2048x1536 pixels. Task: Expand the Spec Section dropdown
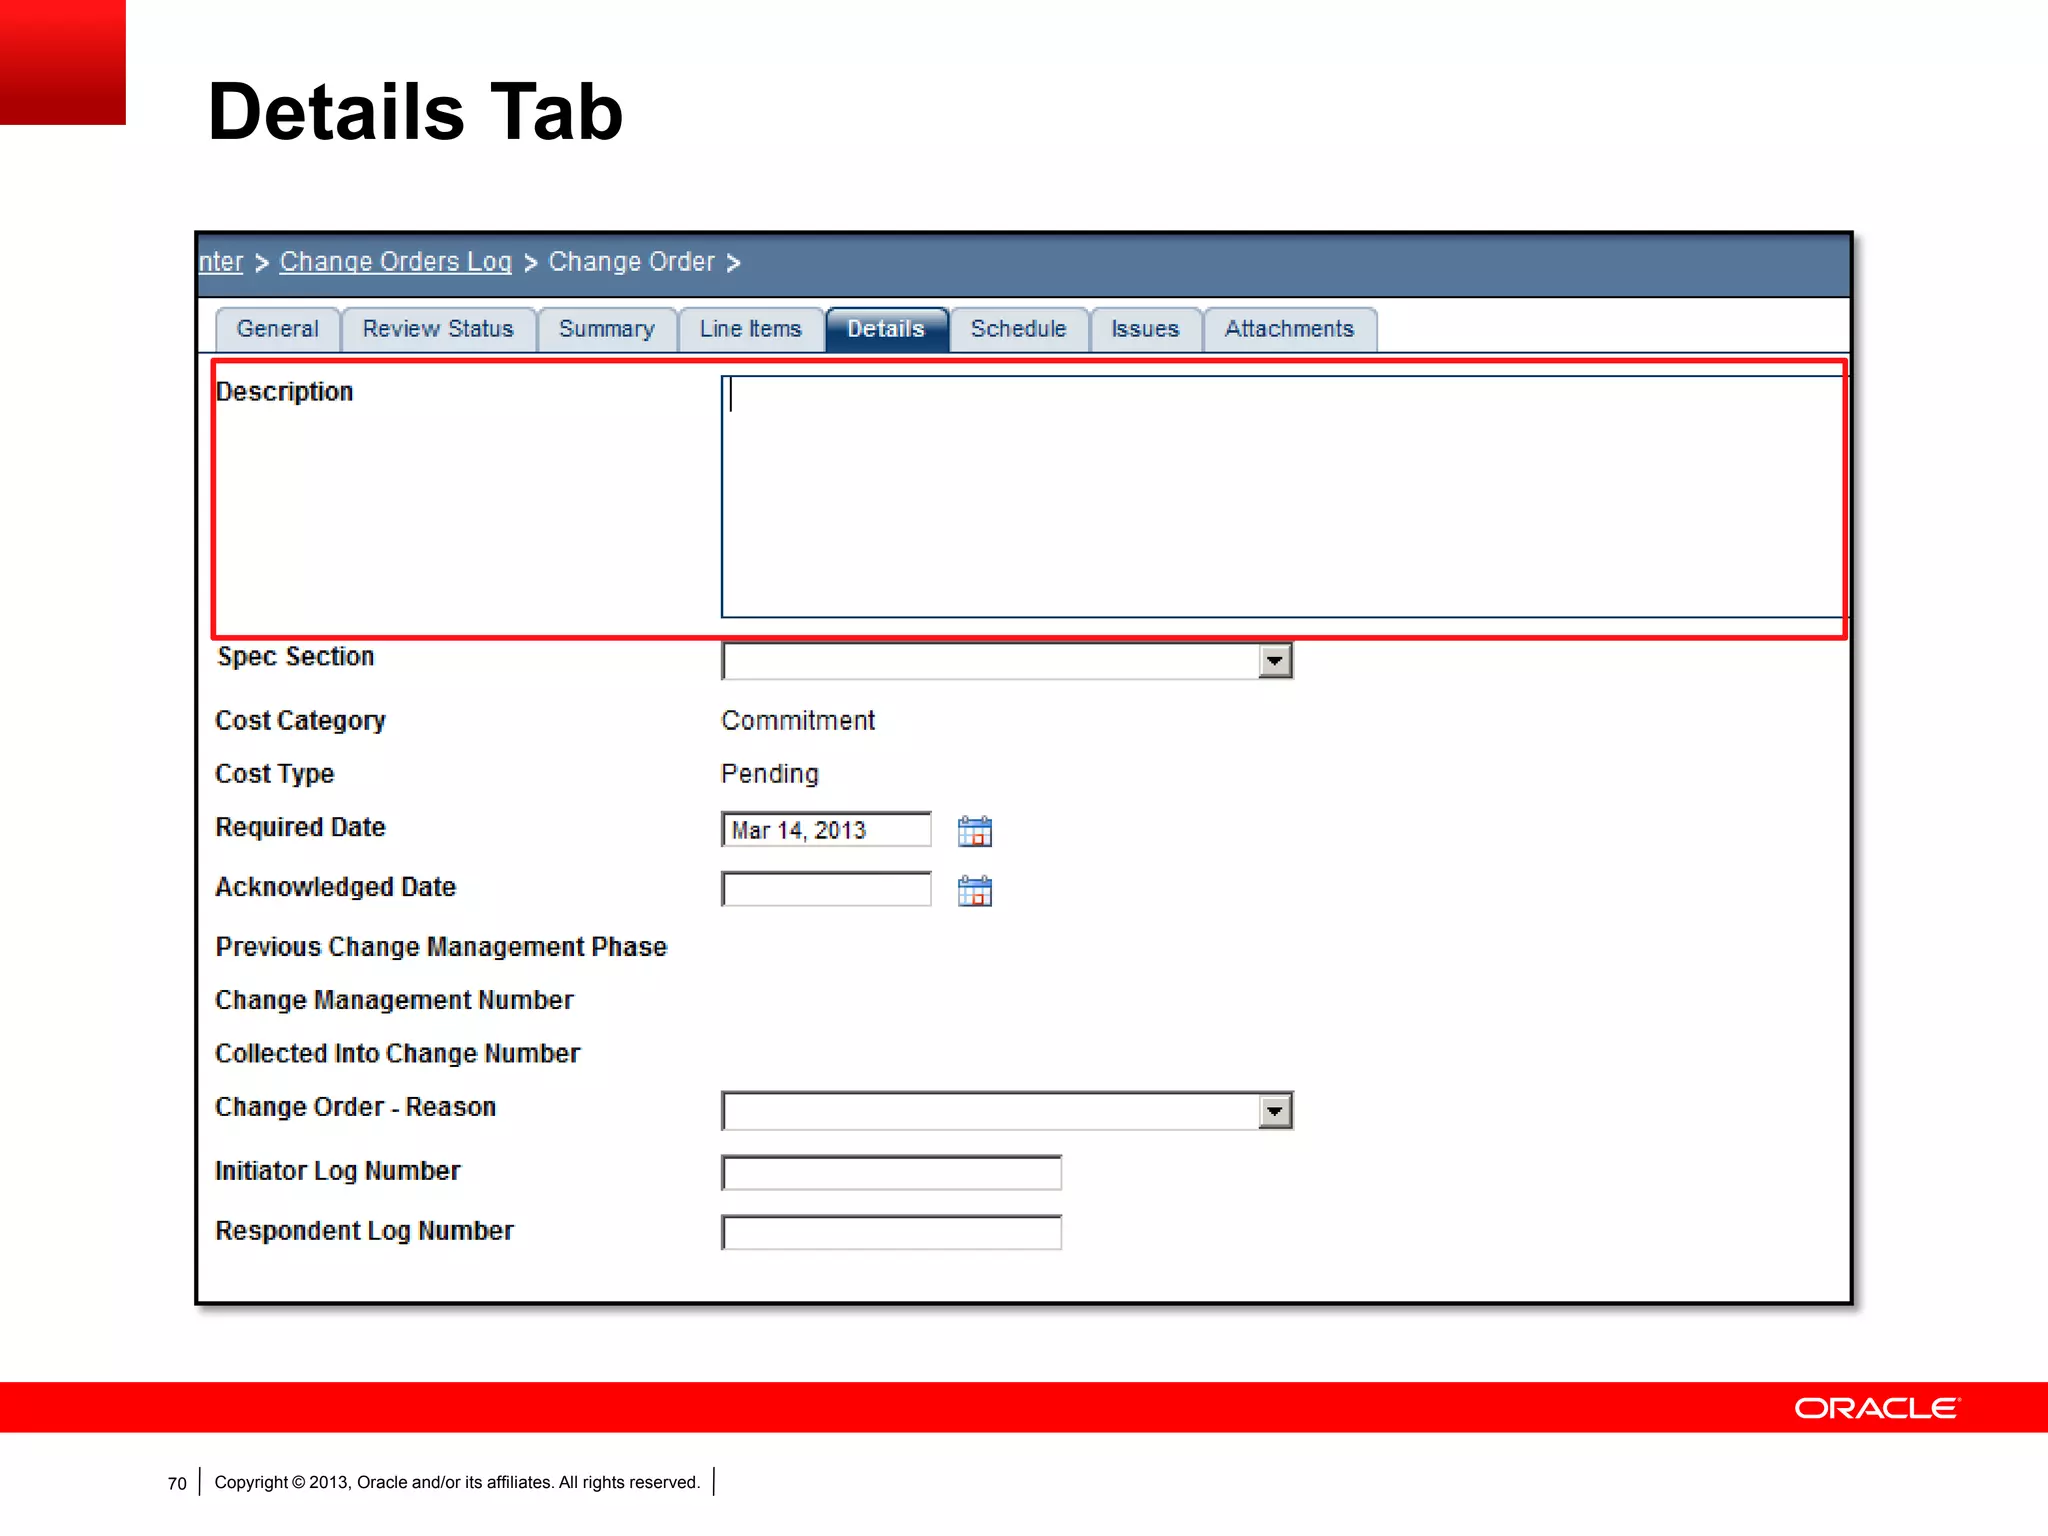pos(1274,661)
